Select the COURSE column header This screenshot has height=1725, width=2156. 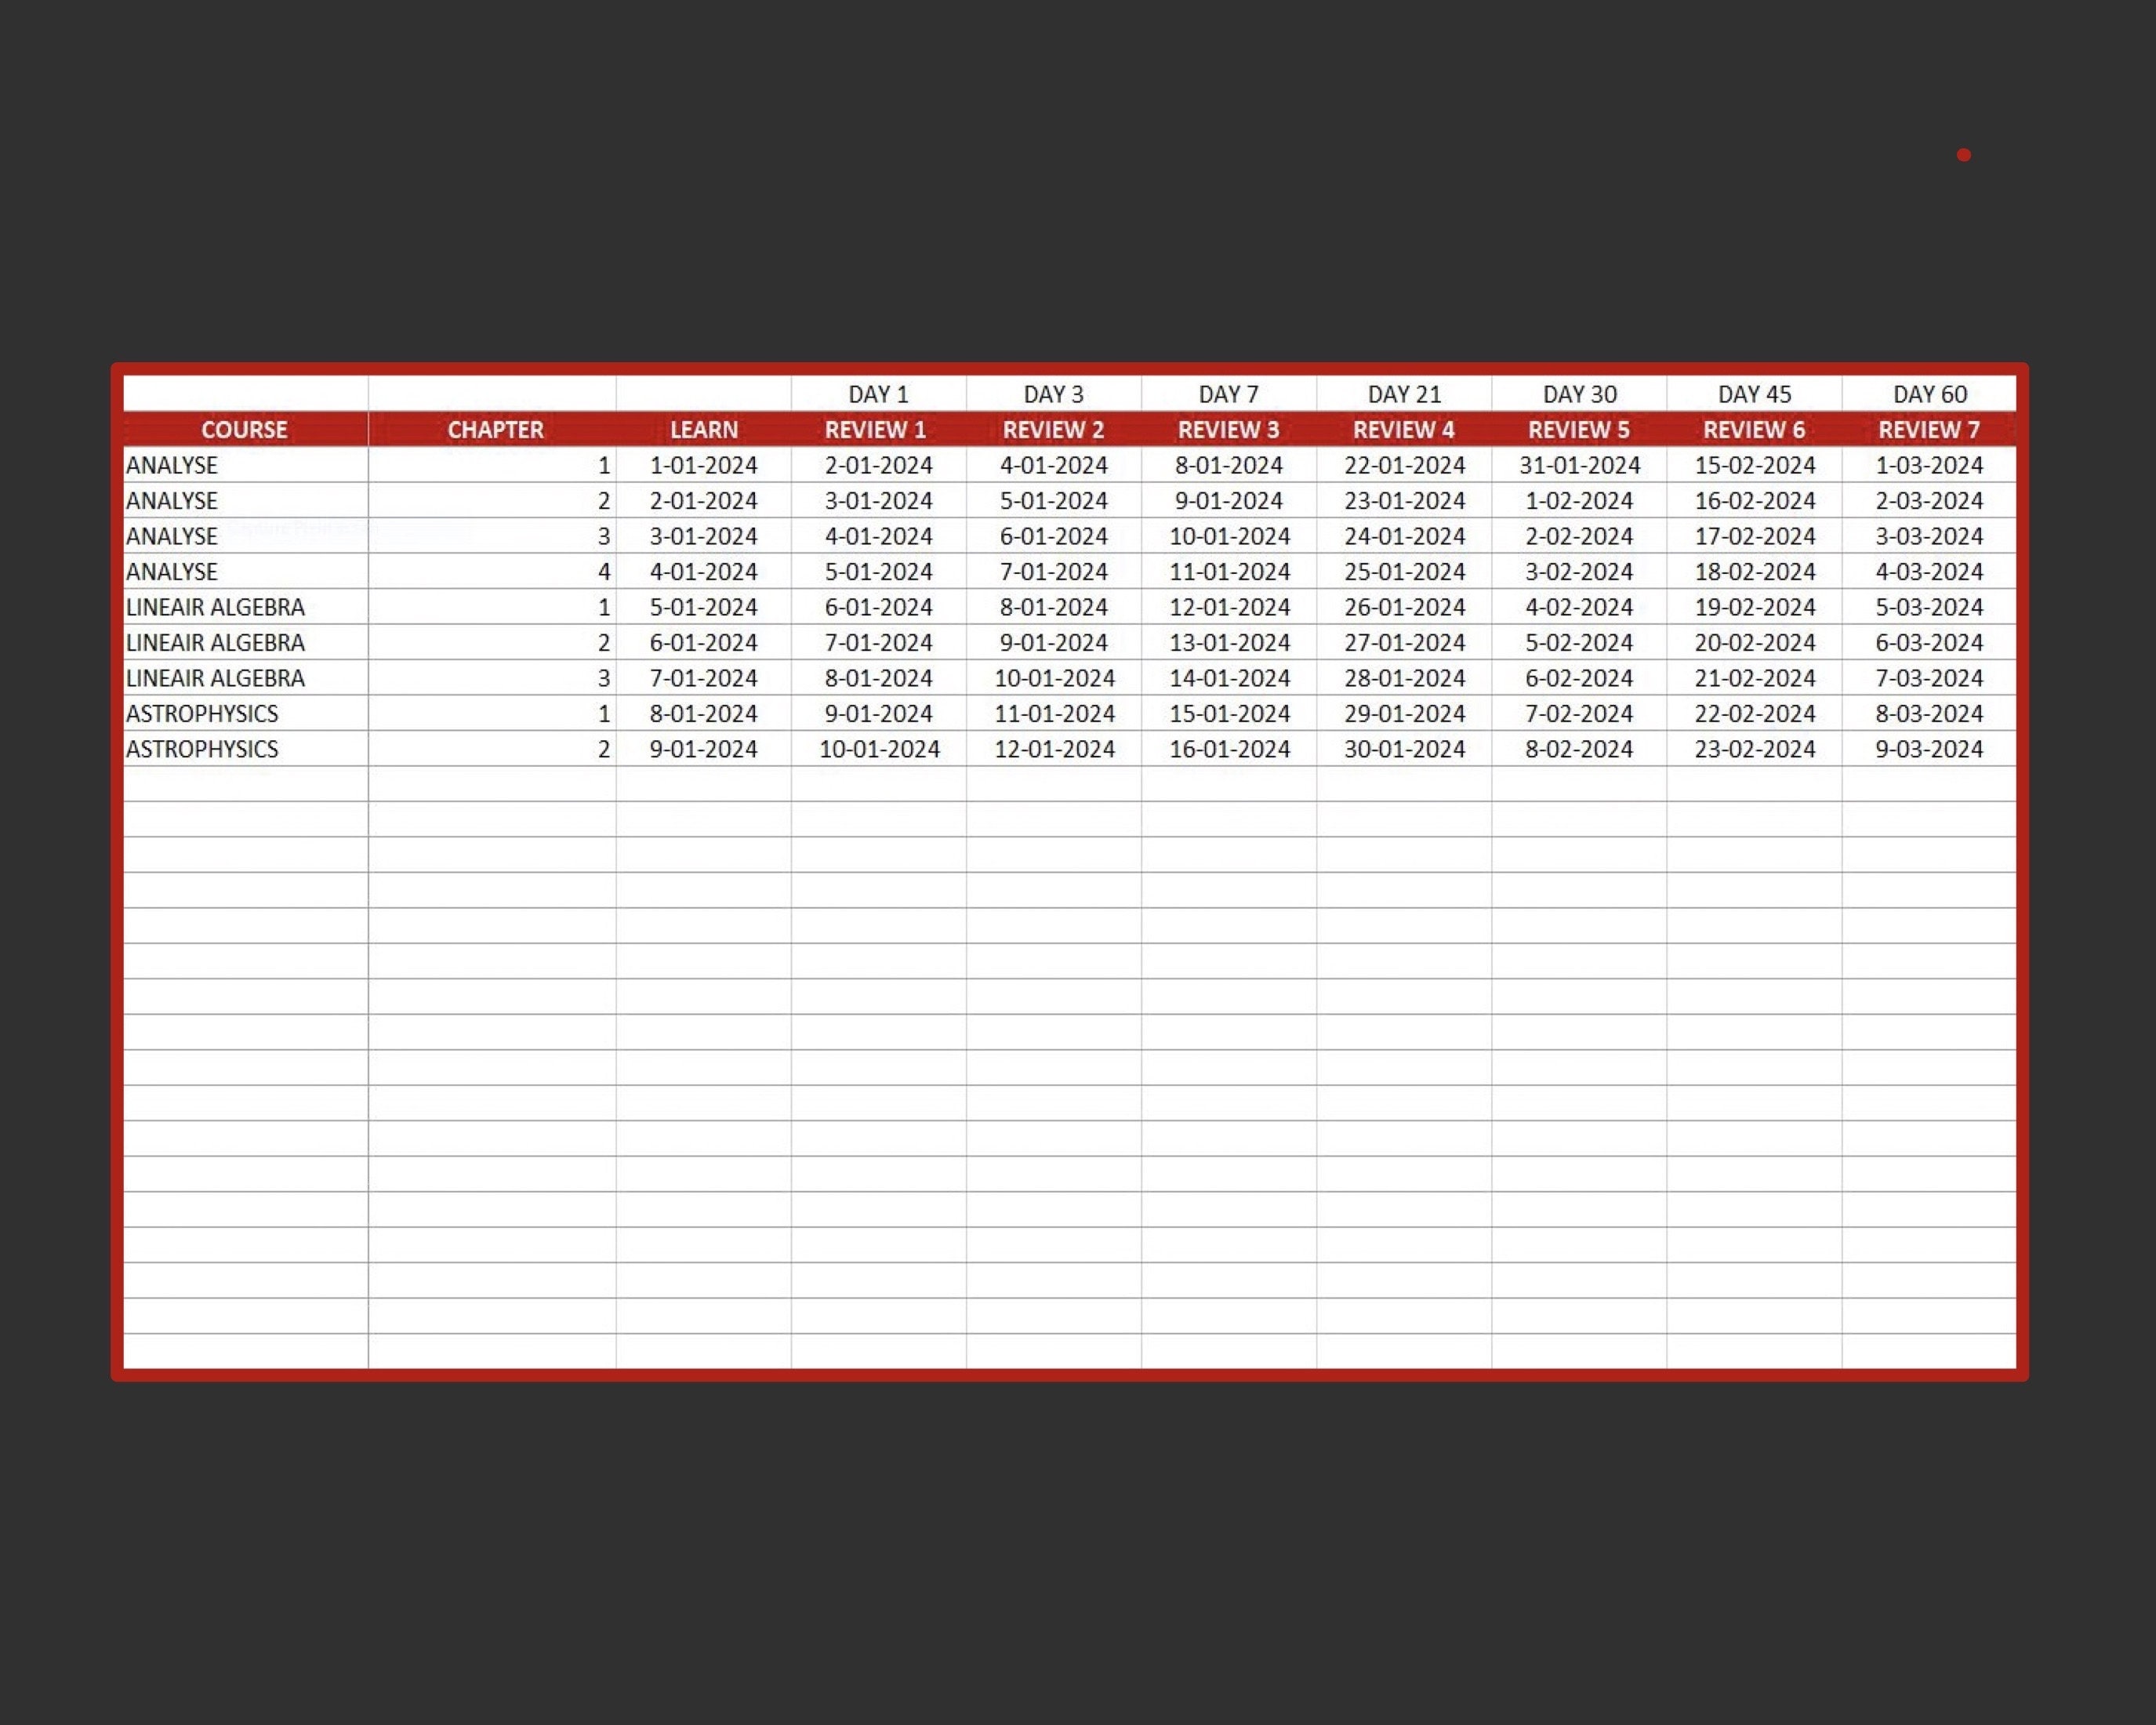click(x=244, y=429)
